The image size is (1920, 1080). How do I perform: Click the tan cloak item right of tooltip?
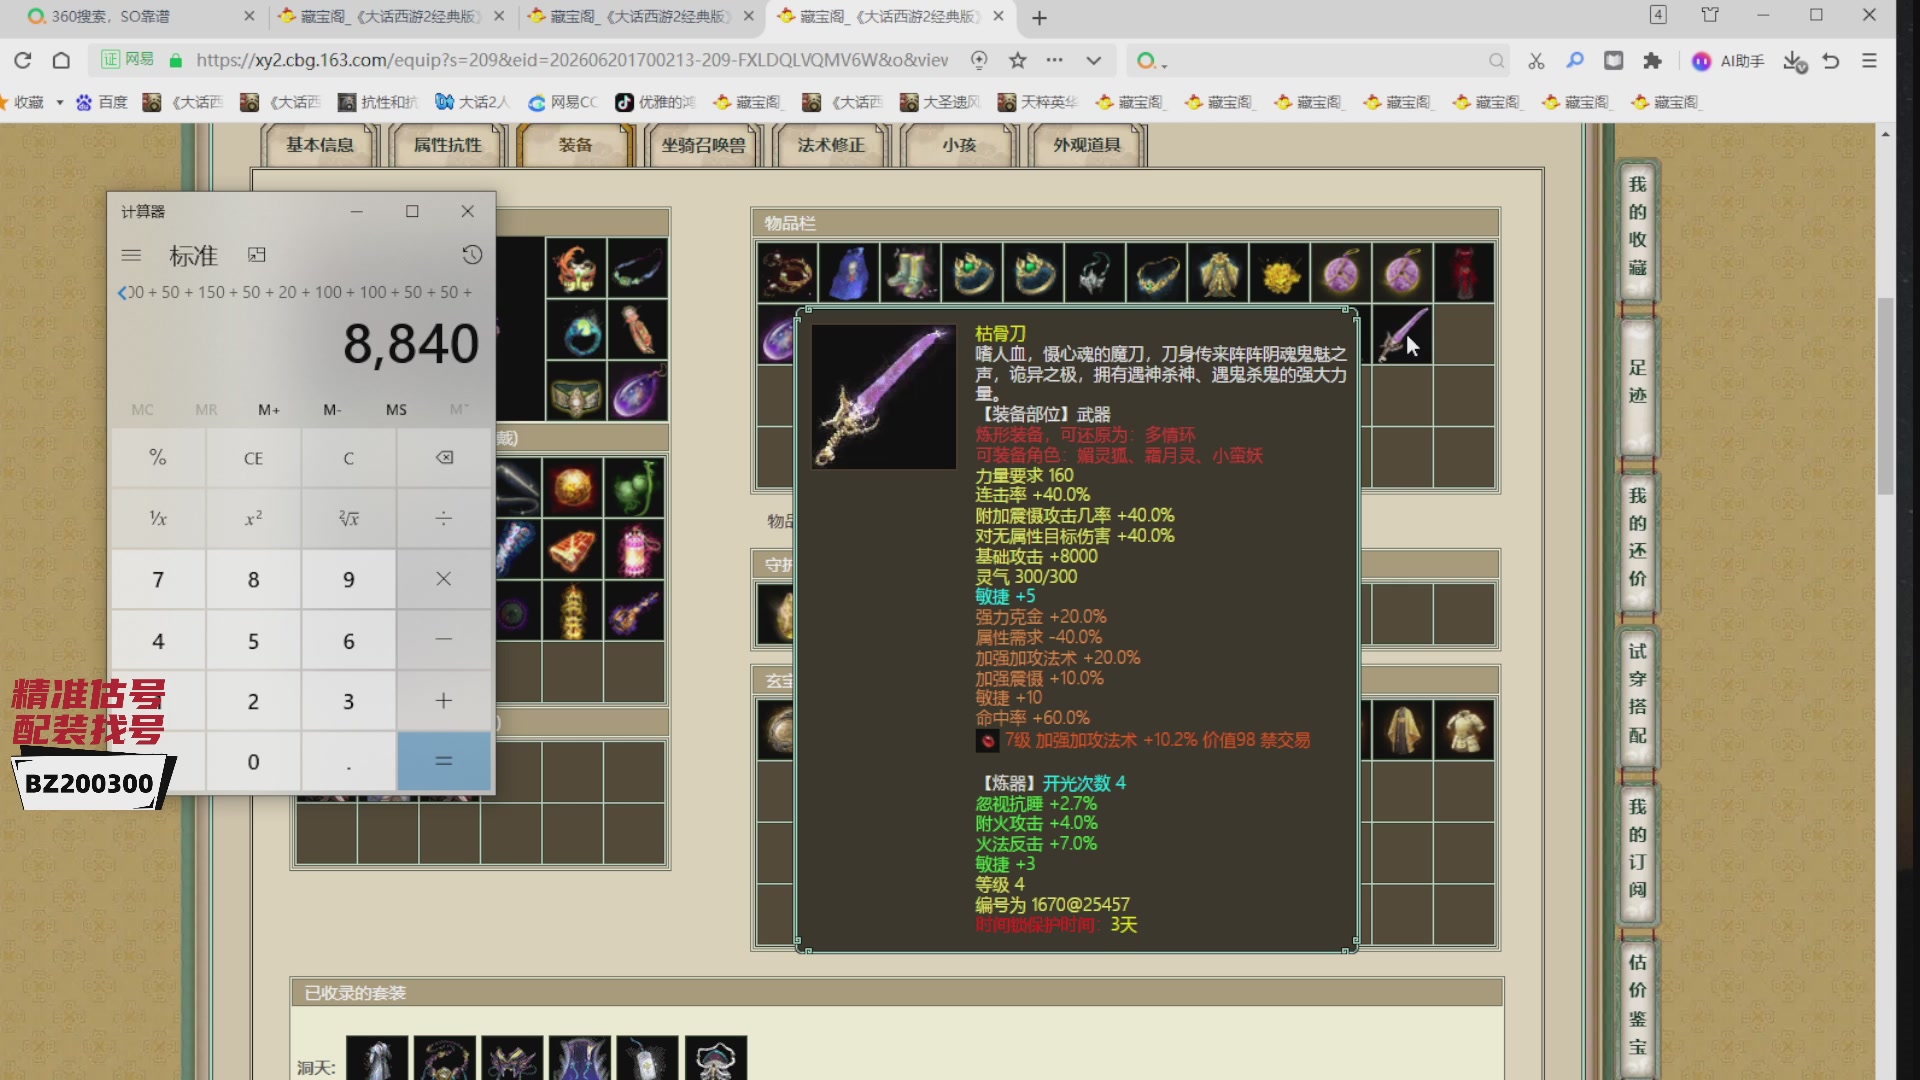pyautogui.click(x=1402, y=729)
